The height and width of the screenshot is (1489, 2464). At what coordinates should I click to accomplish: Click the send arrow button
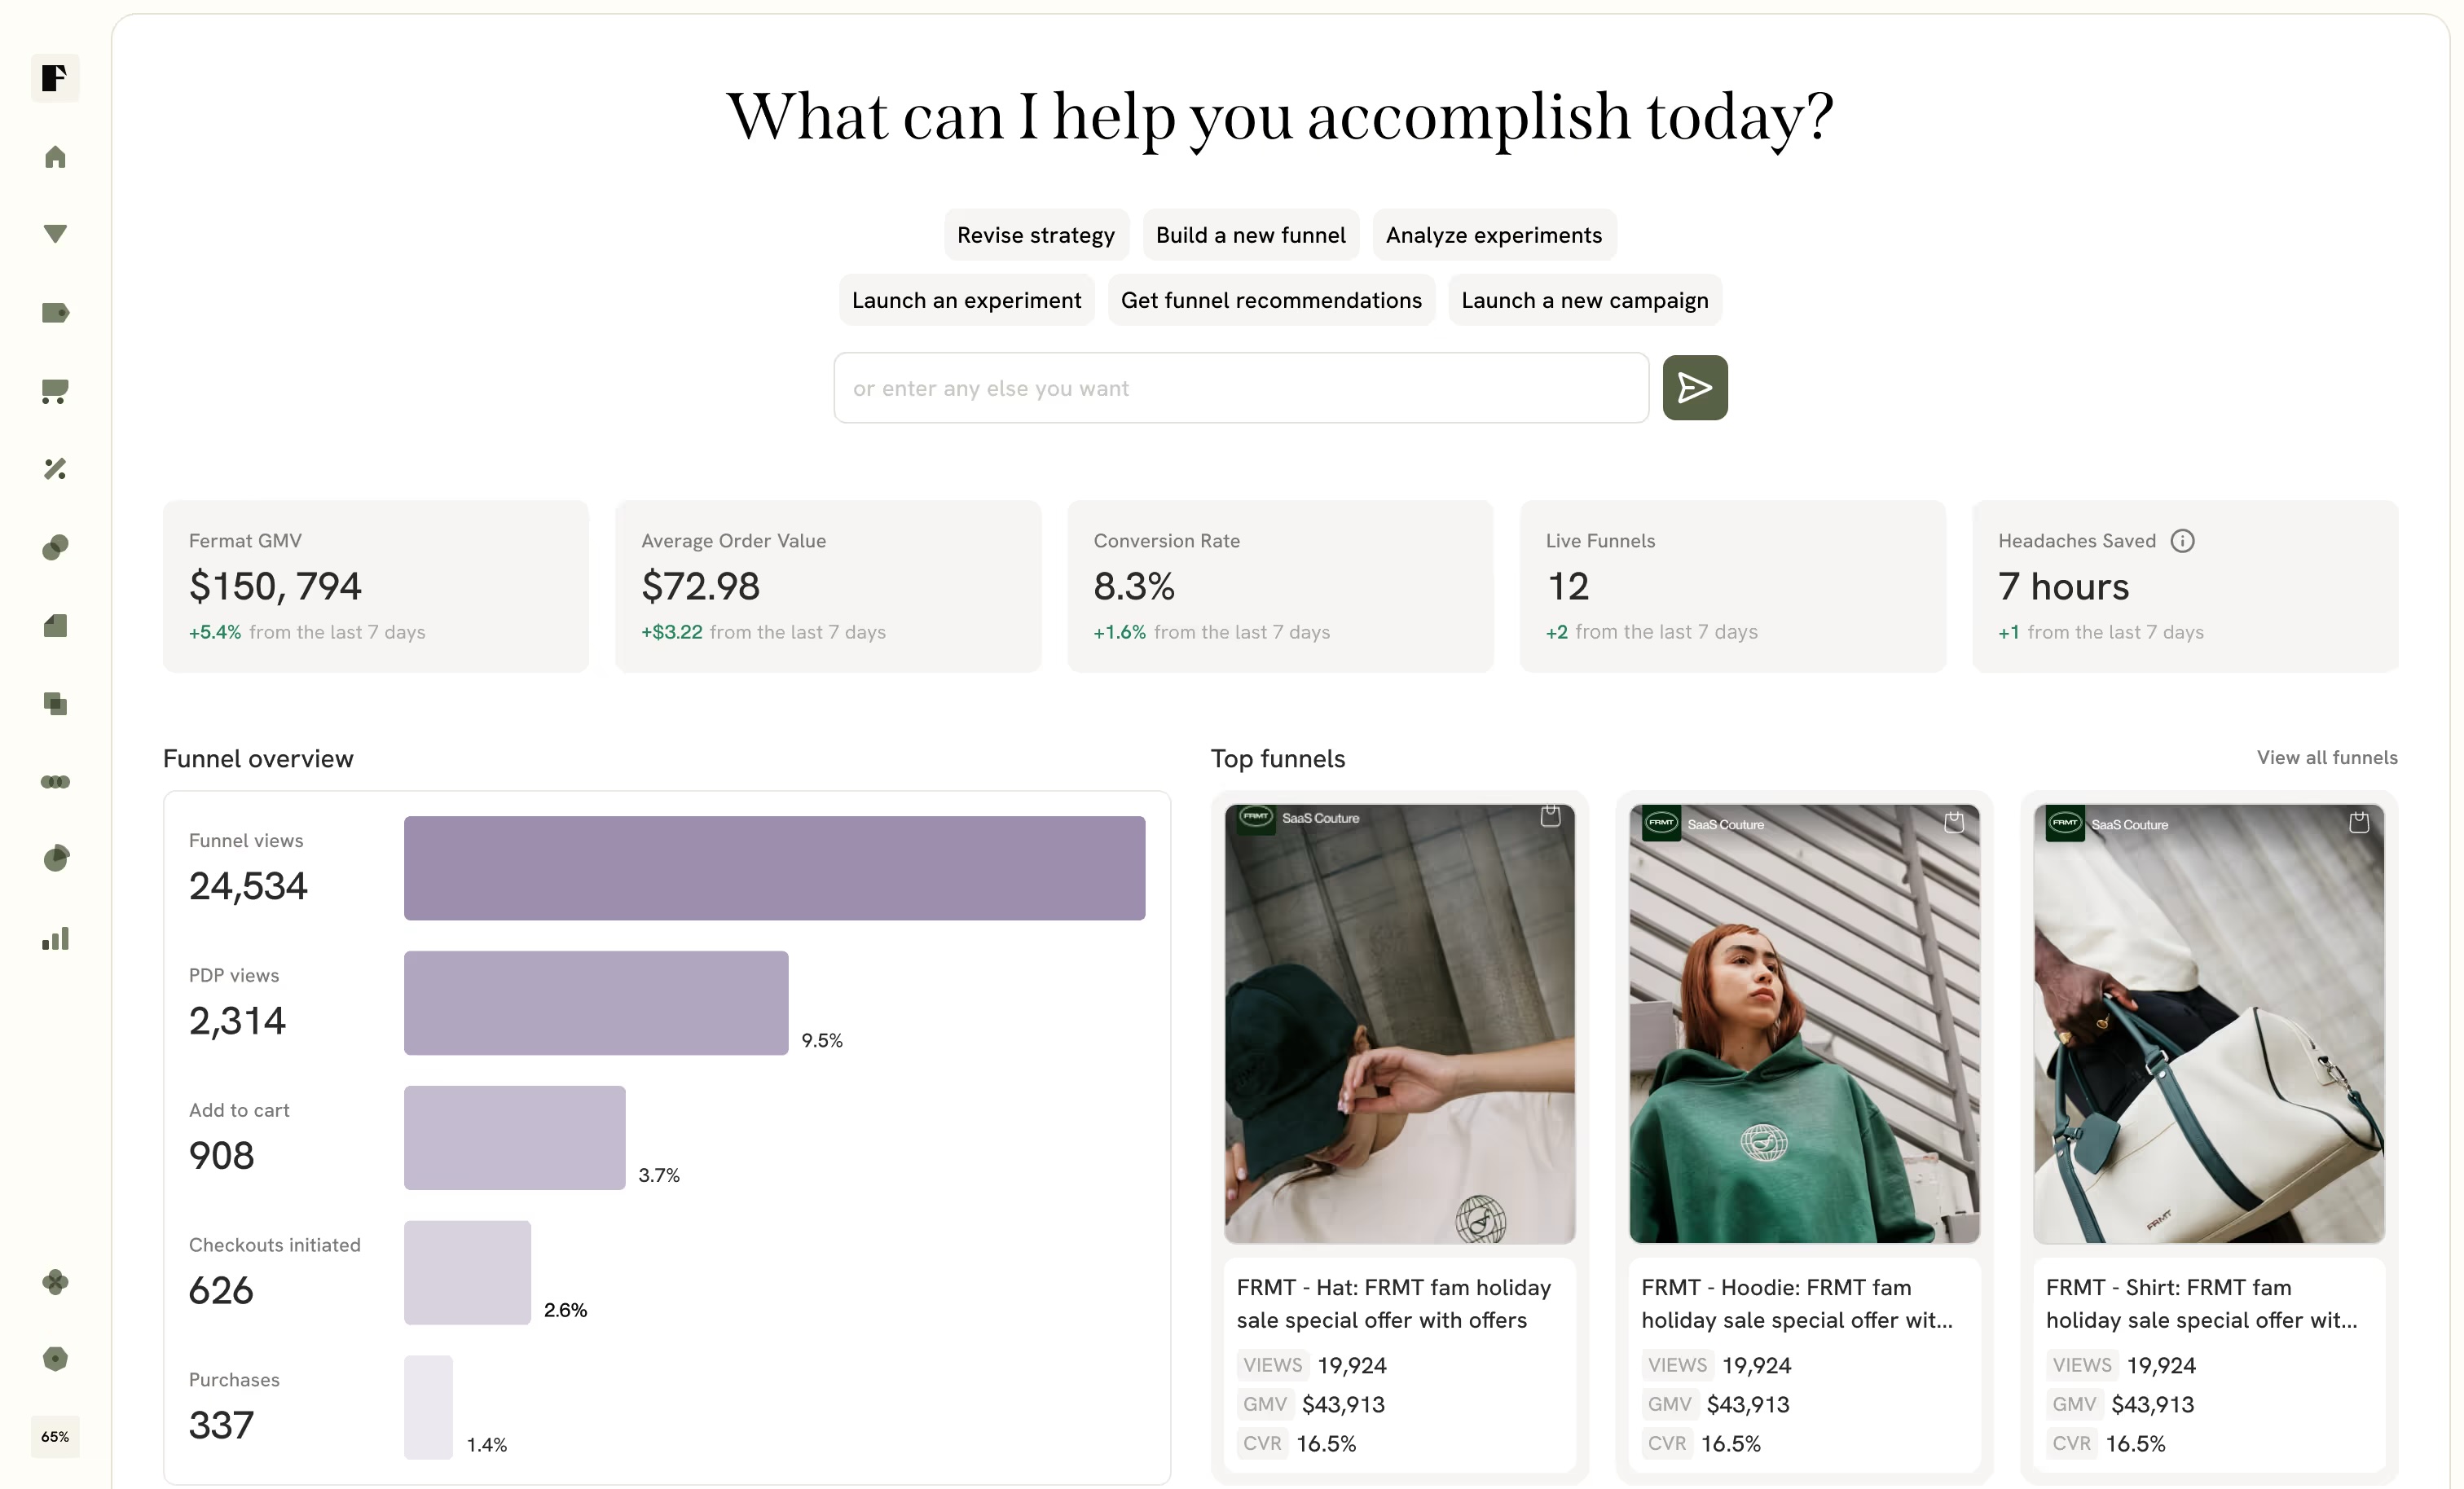(x=1695, y=388)
